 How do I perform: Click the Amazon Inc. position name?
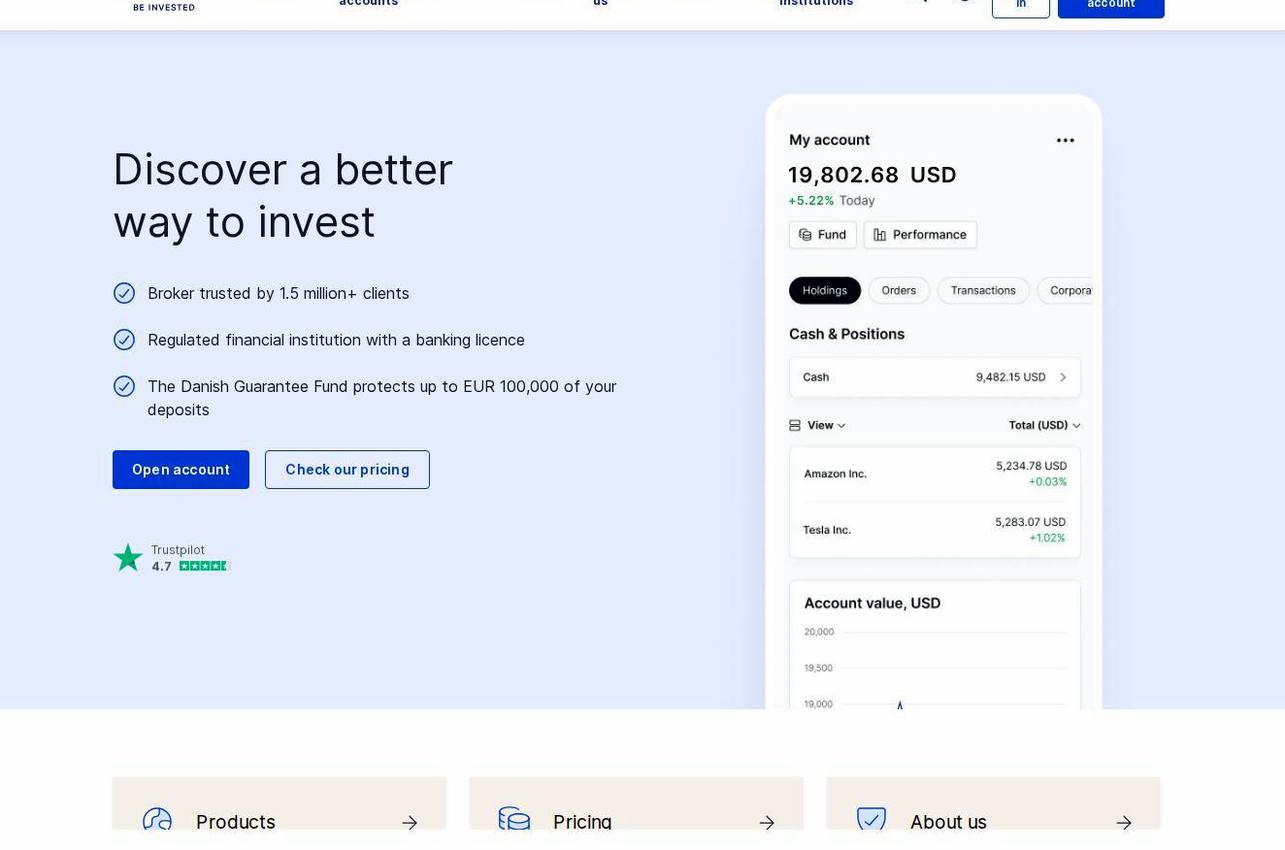835,474
